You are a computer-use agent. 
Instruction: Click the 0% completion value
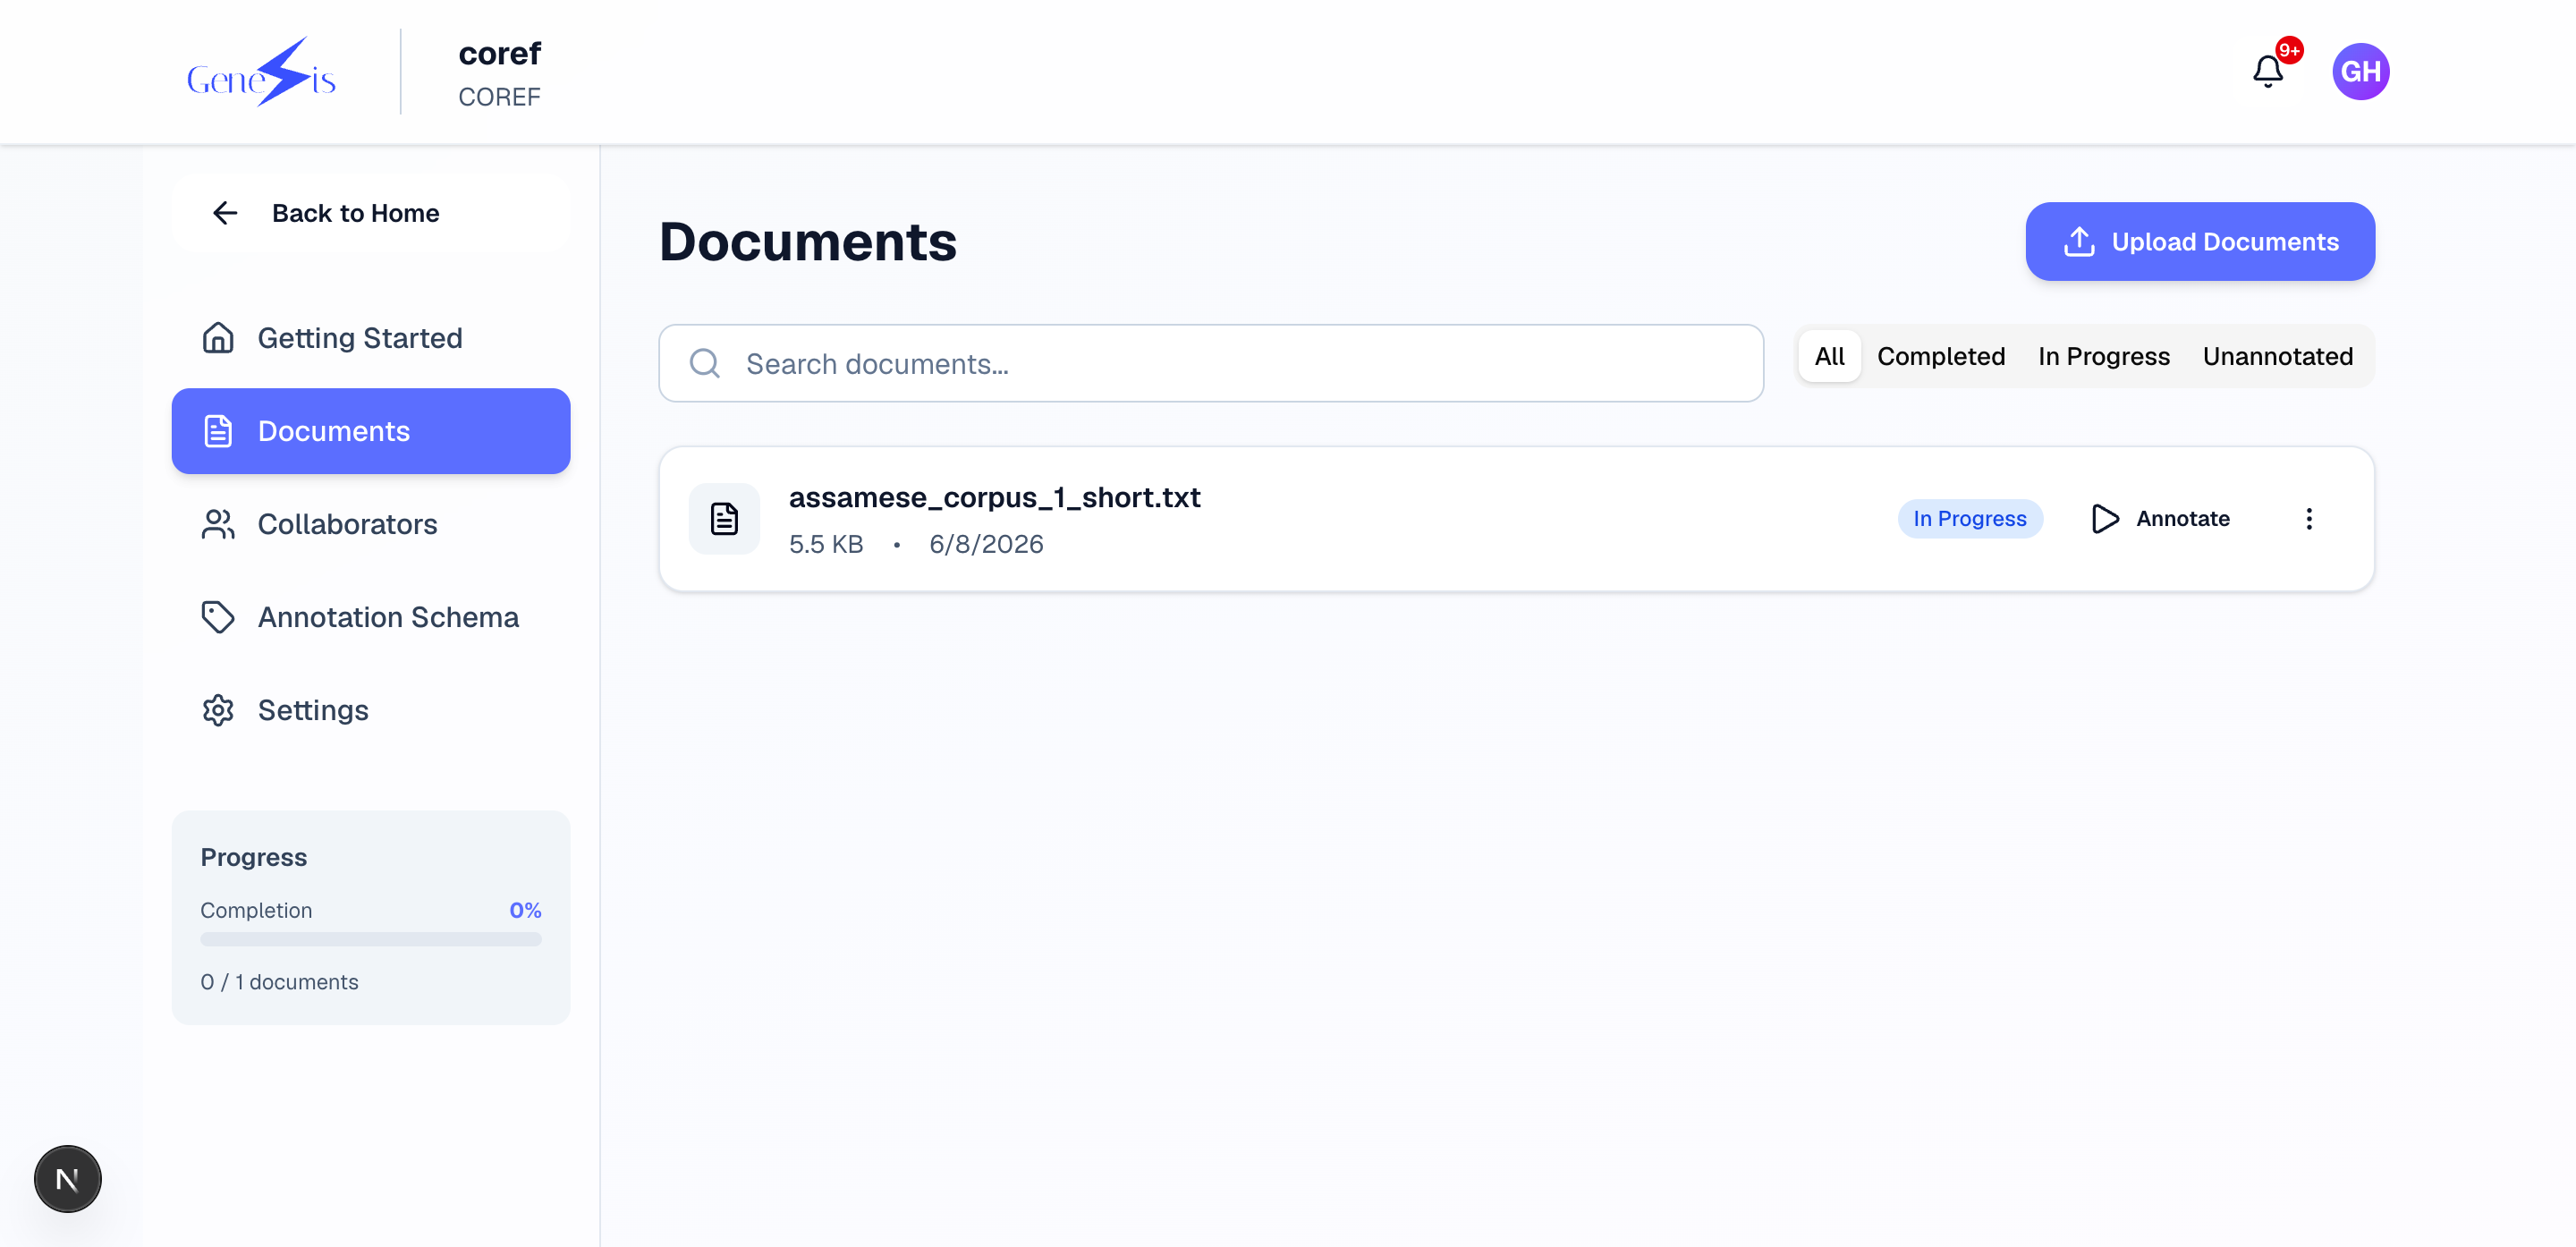pyautogui.click(x=525, y=910)
